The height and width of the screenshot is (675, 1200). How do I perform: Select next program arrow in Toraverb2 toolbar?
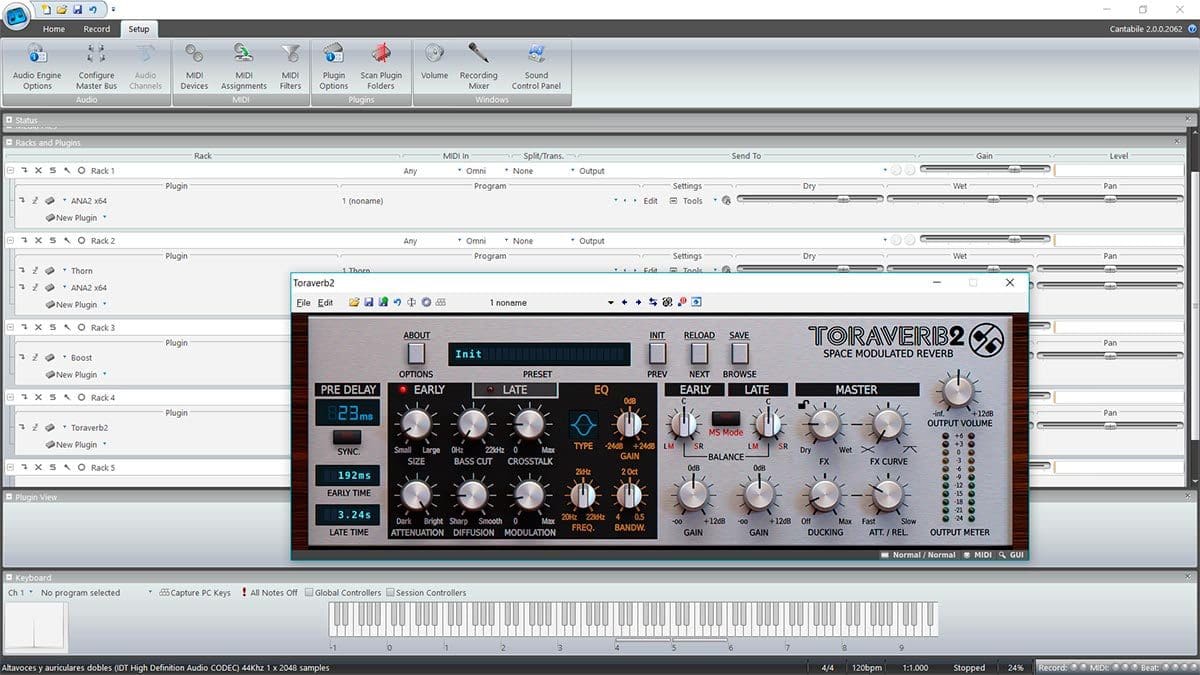coord(639,302)
